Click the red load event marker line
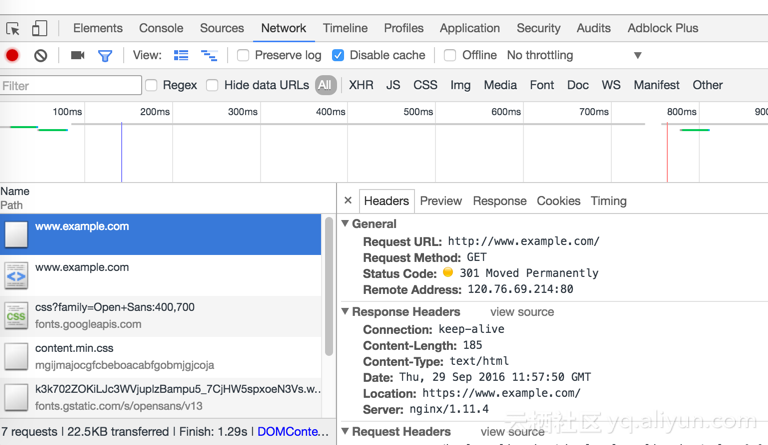The image size is (768, 445). pos(667,152)
